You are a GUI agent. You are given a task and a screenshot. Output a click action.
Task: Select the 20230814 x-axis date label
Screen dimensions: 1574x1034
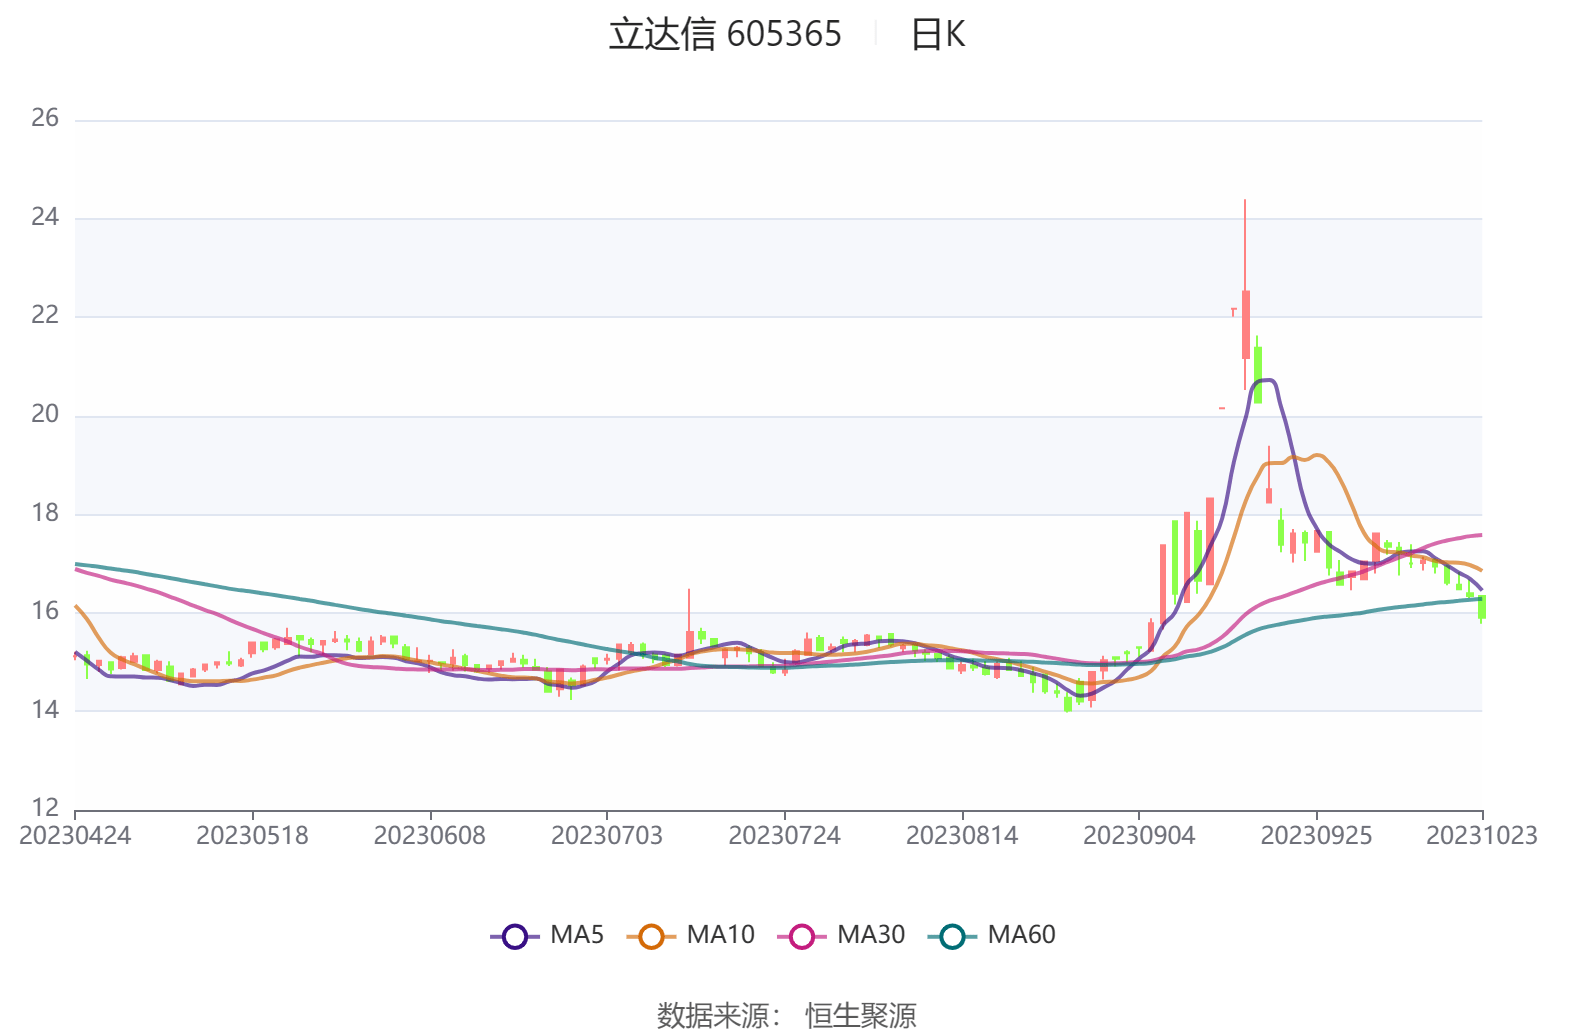tap(962, 836)
